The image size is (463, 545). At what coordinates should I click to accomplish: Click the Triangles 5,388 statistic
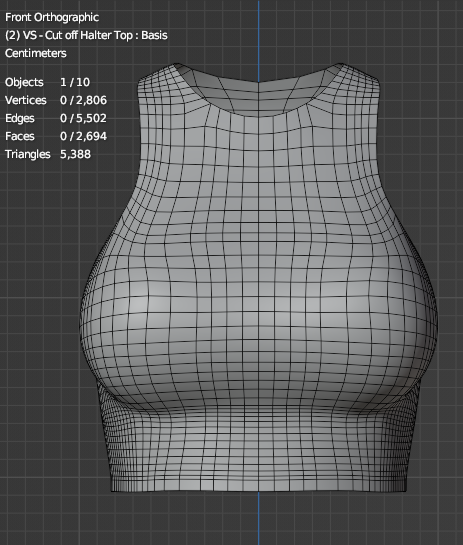pos(48,154)
